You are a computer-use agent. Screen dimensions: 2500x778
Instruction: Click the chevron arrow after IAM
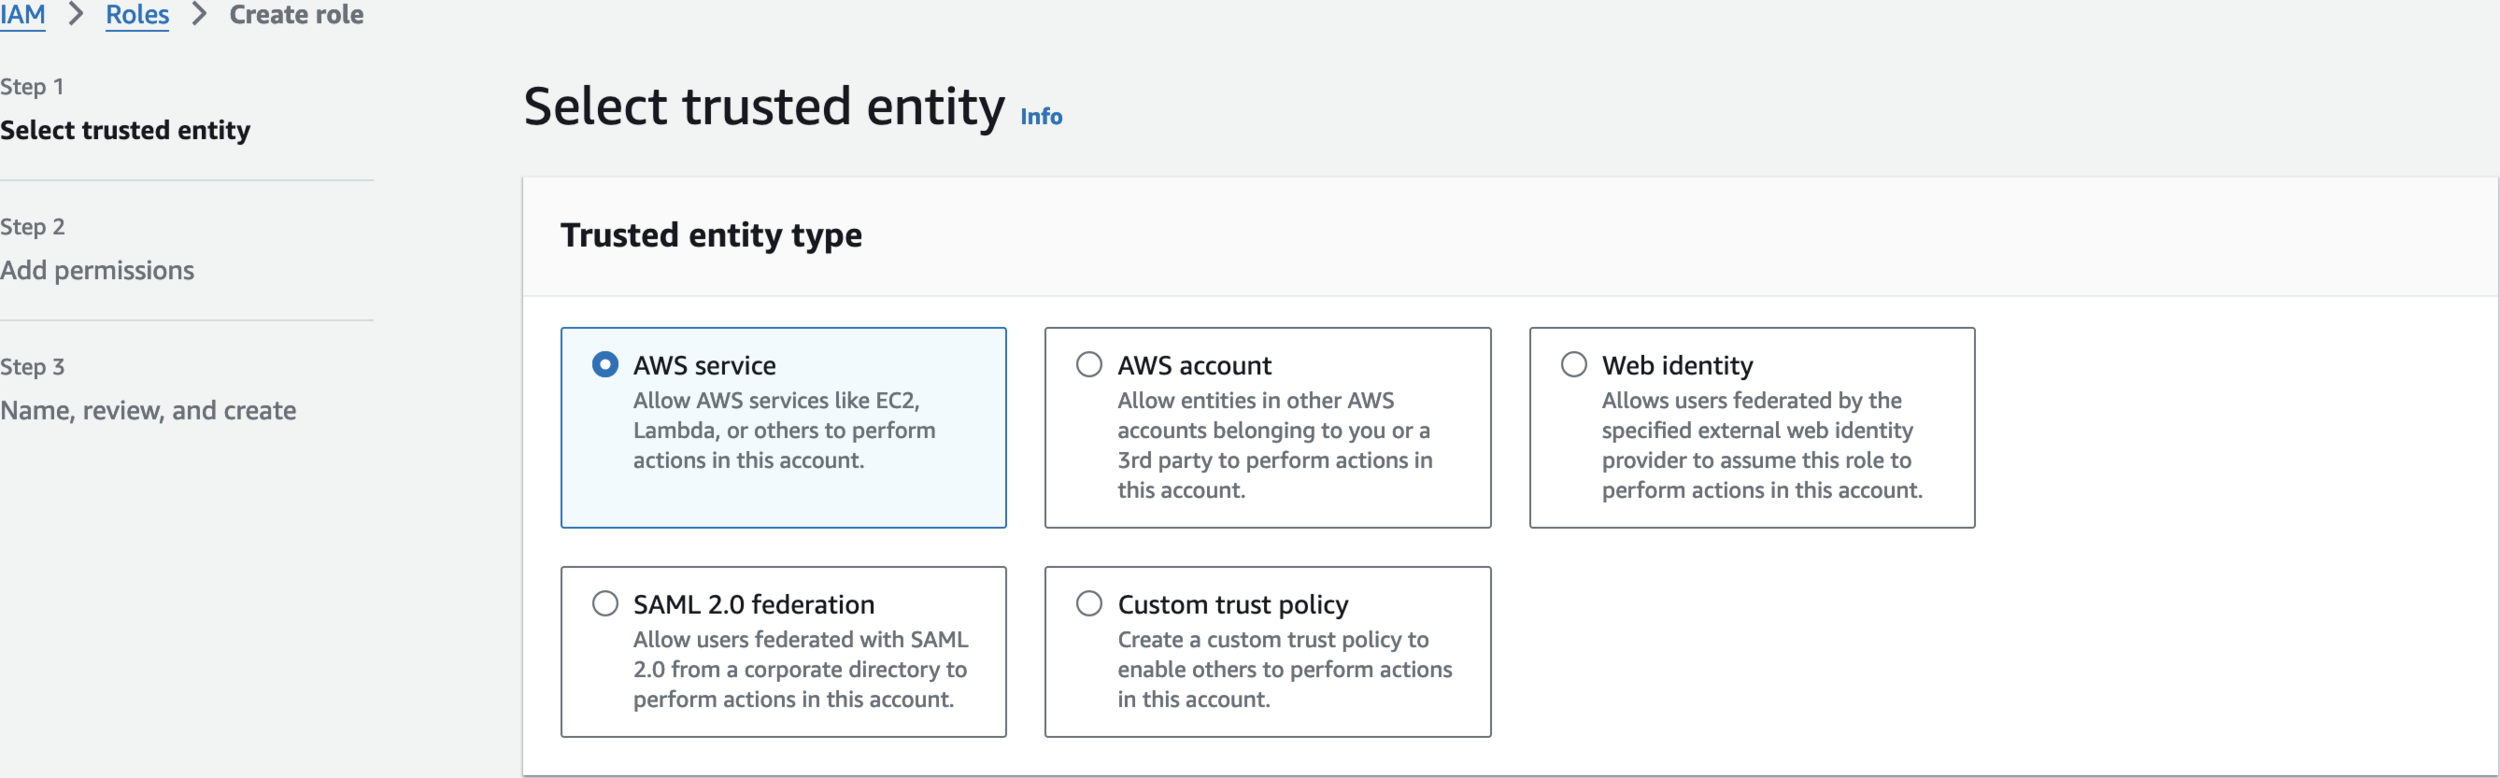point(76,15)
